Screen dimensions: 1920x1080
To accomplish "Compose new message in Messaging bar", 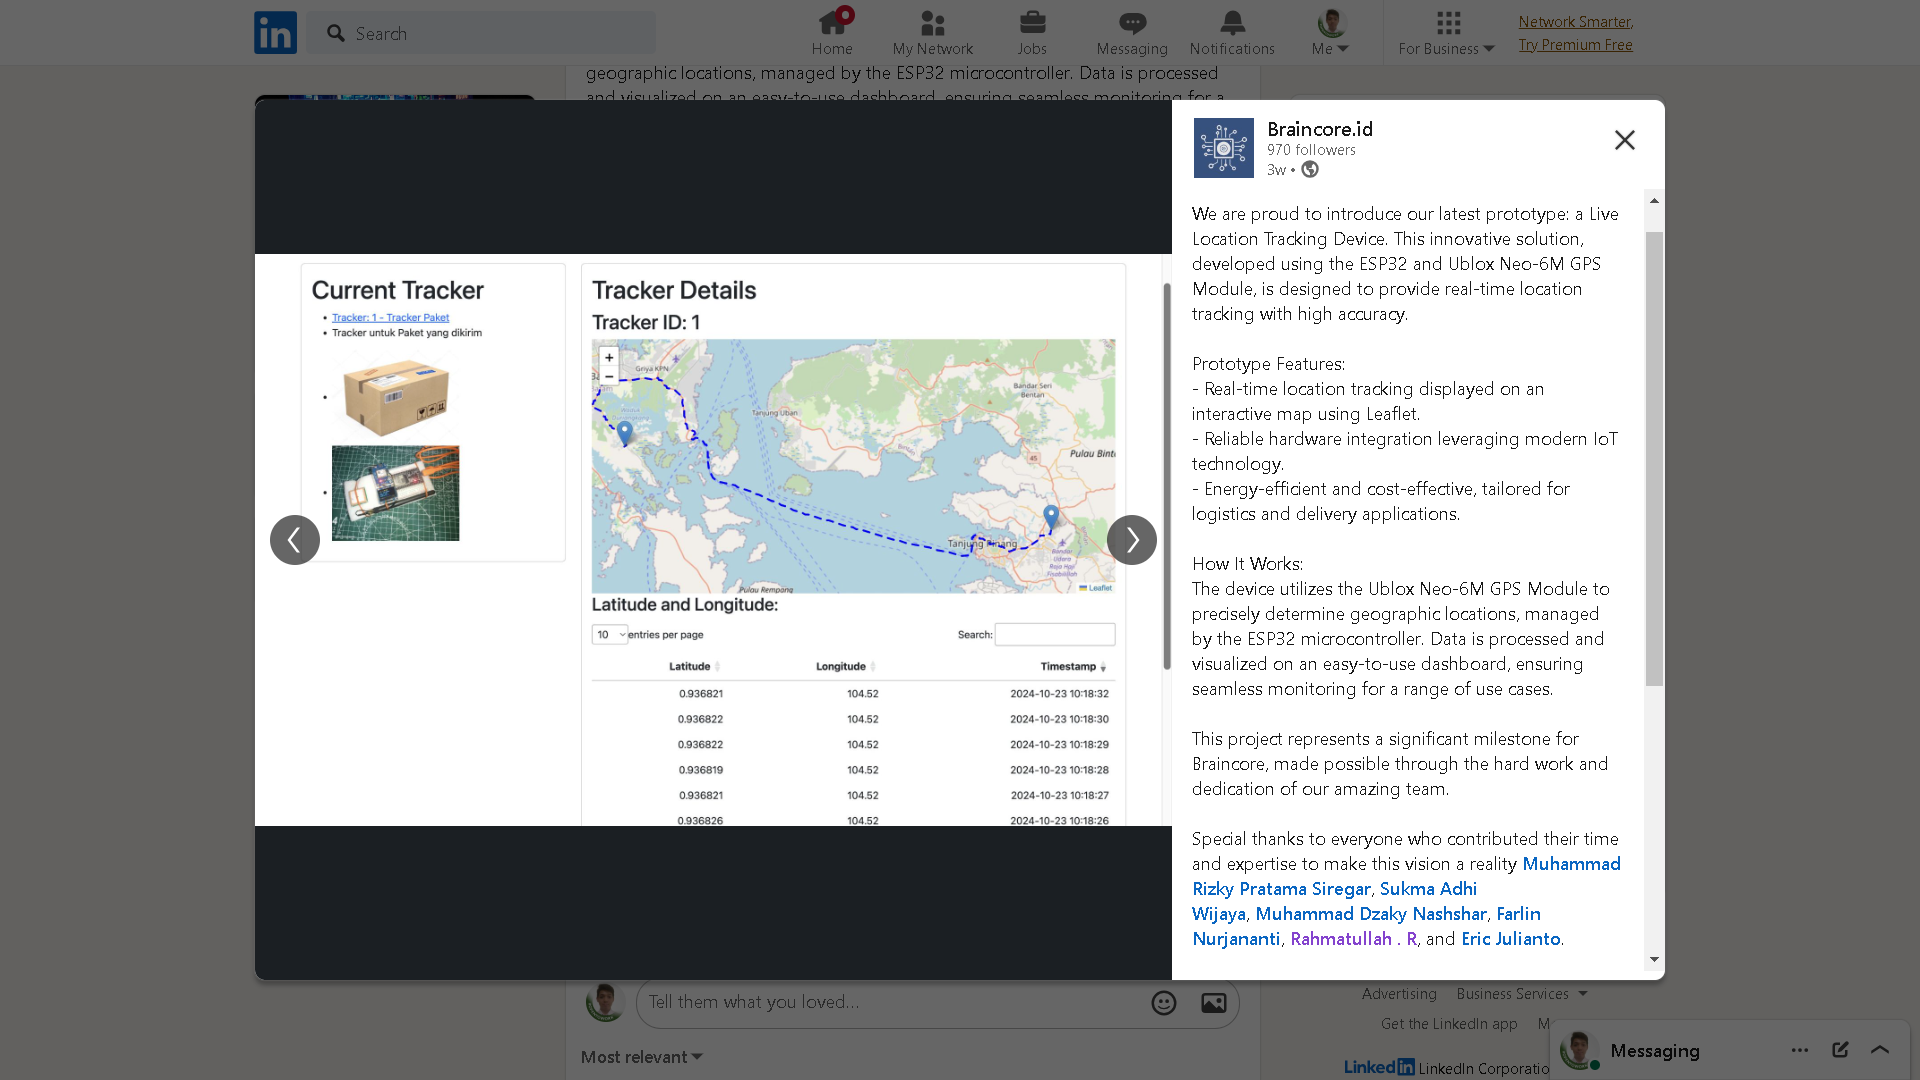I will click(x=1840, y=1050).
